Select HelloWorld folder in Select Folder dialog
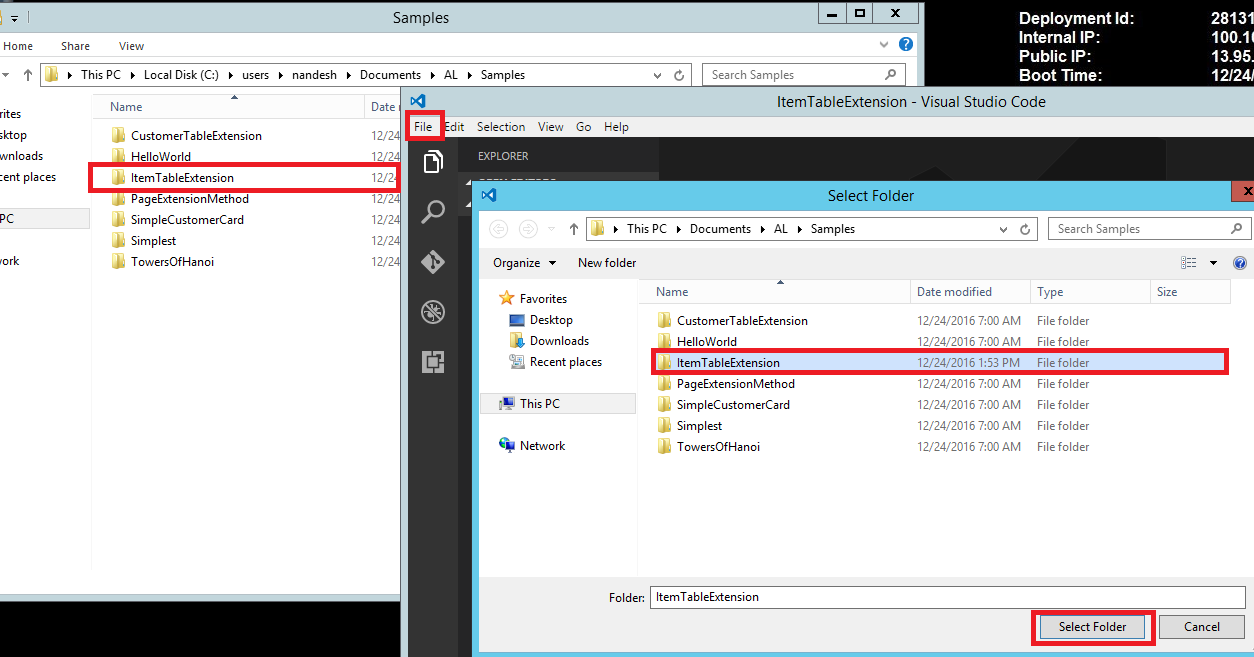This screenshot has height=657, width=1254. [x=706, y=342]
